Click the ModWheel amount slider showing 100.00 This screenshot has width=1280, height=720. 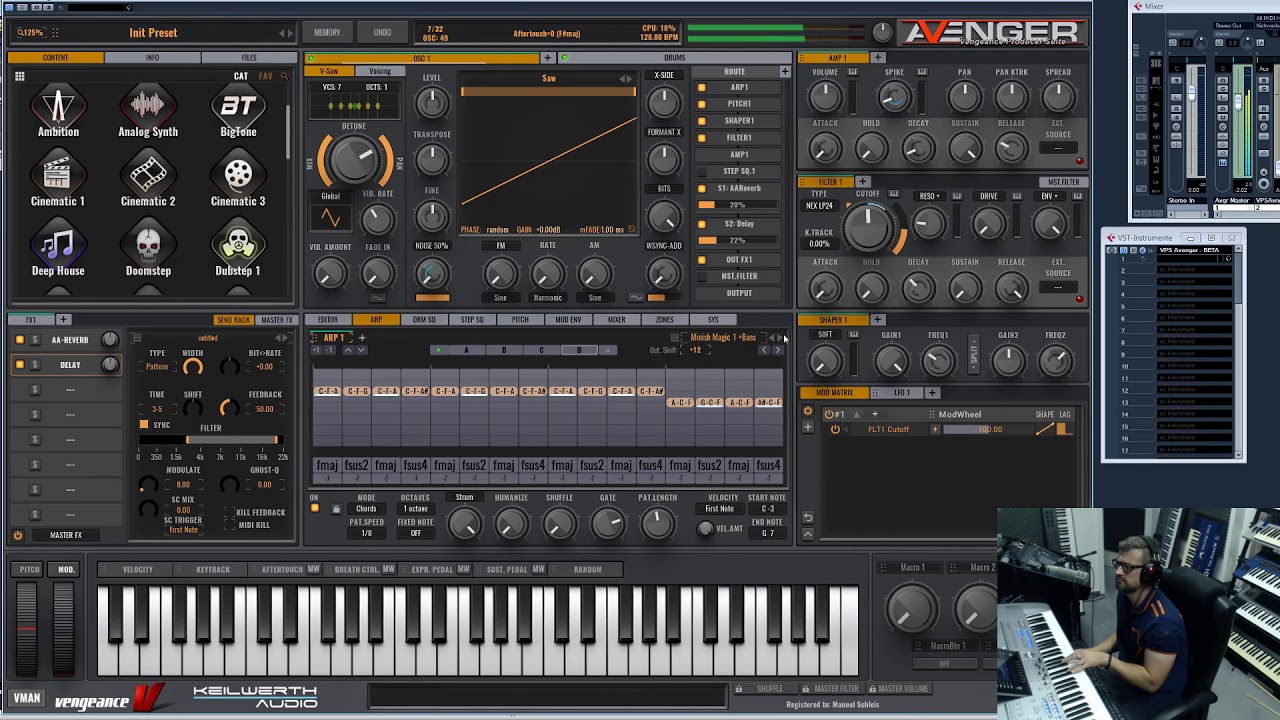pyautogui.click(x=986, y=430)
